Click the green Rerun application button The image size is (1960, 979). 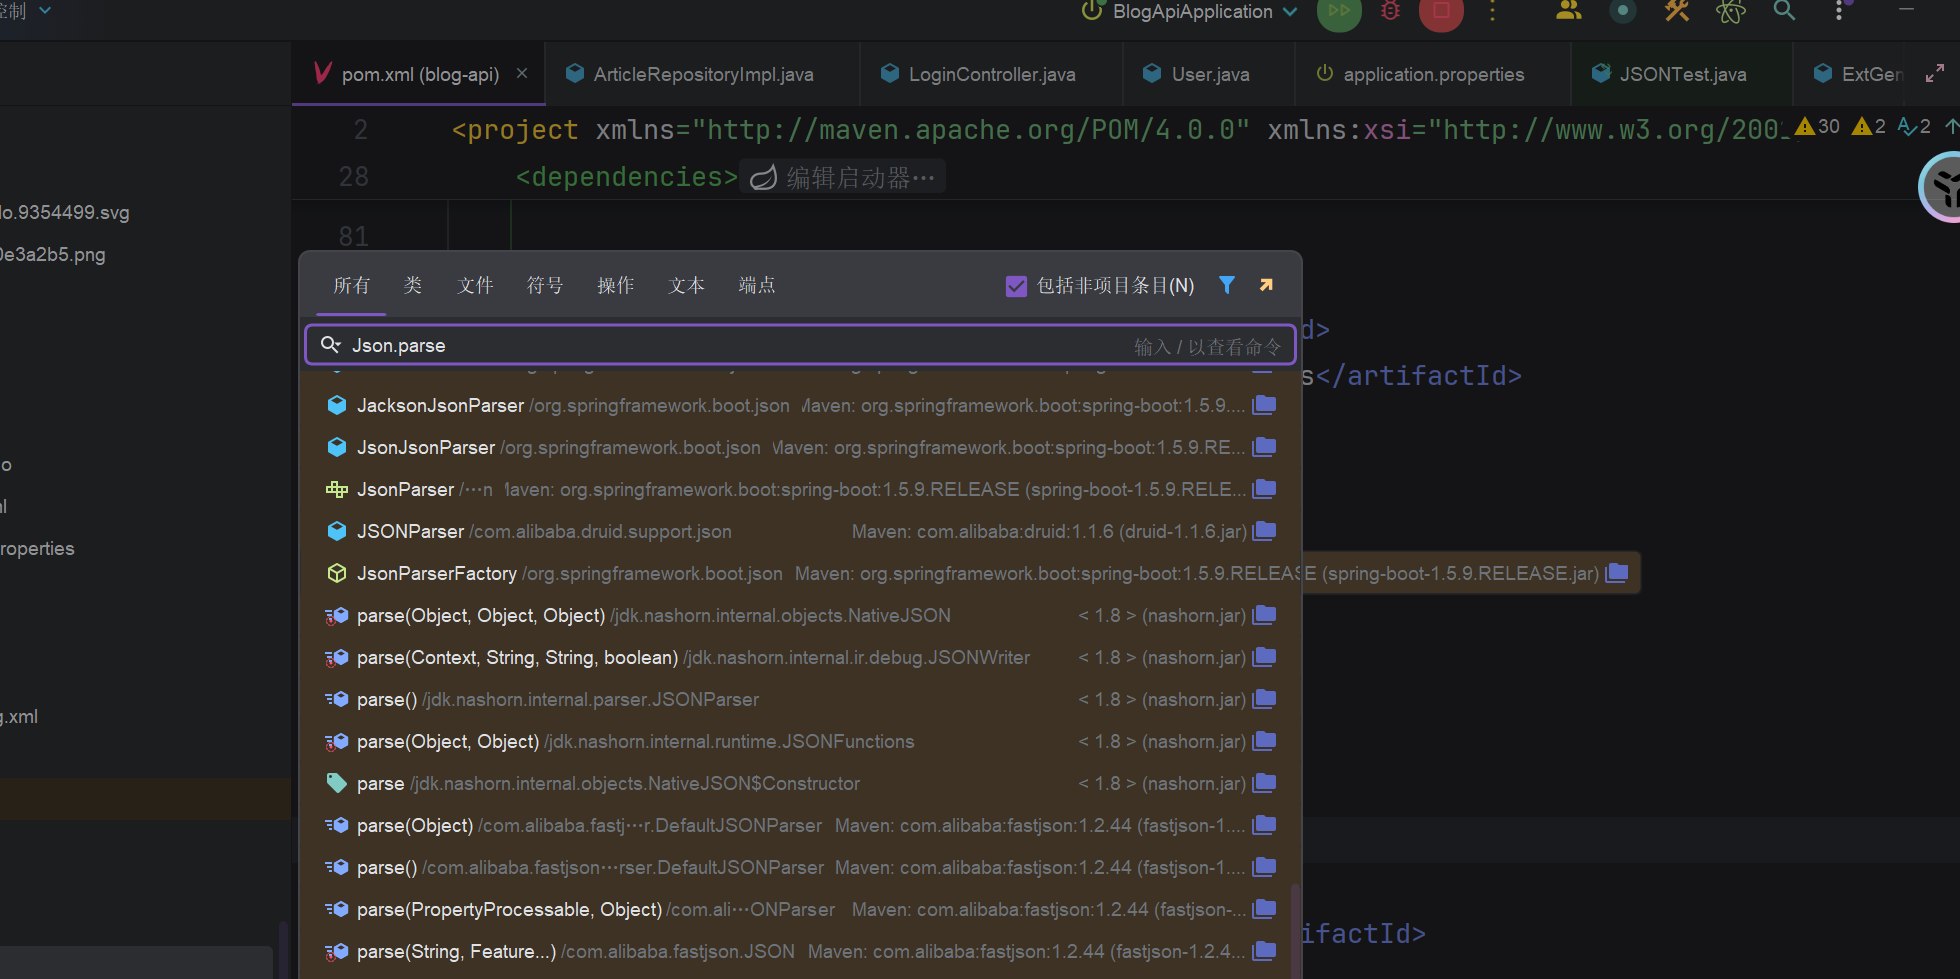coord(1339,12)
